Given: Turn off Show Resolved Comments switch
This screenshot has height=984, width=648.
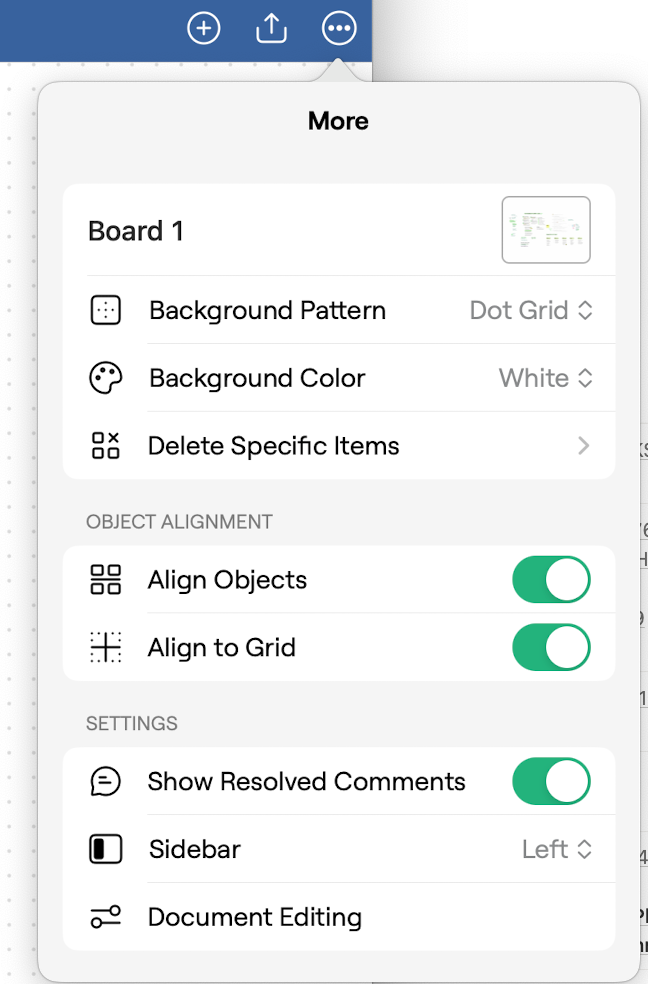Looking at the screenshot, I should (551, 781).
